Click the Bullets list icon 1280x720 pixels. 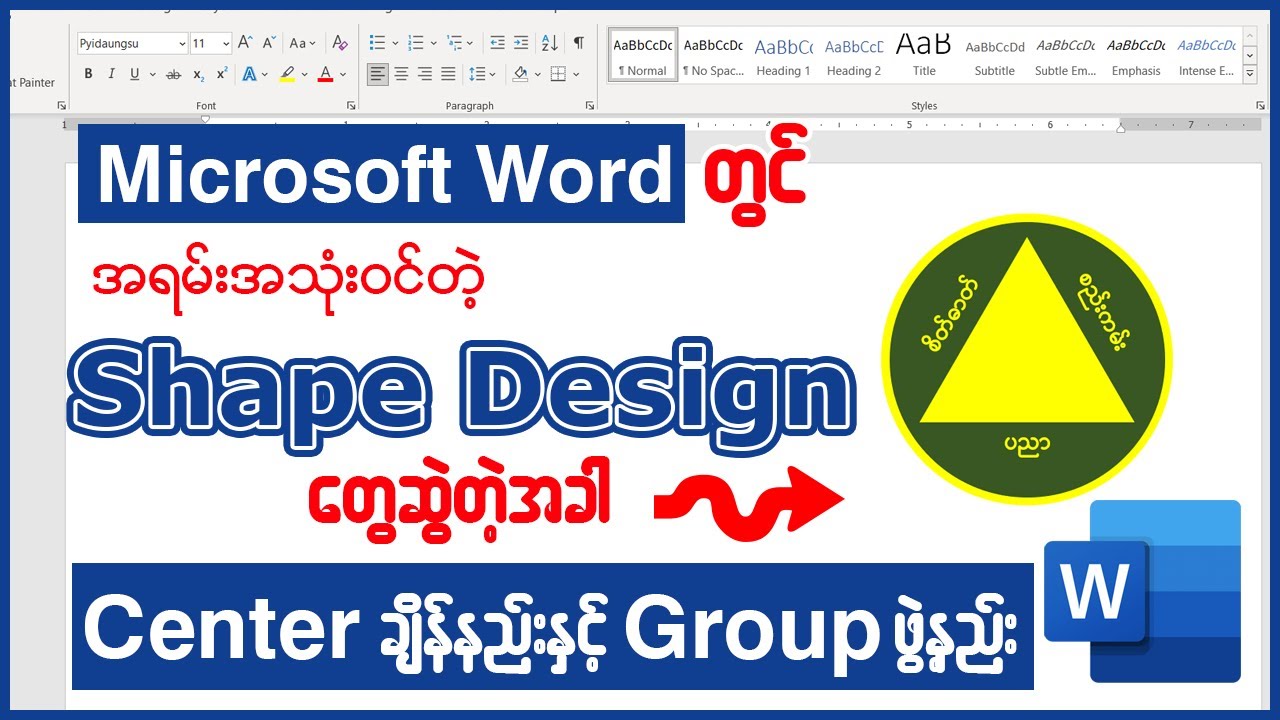click(x=377, y=43)
